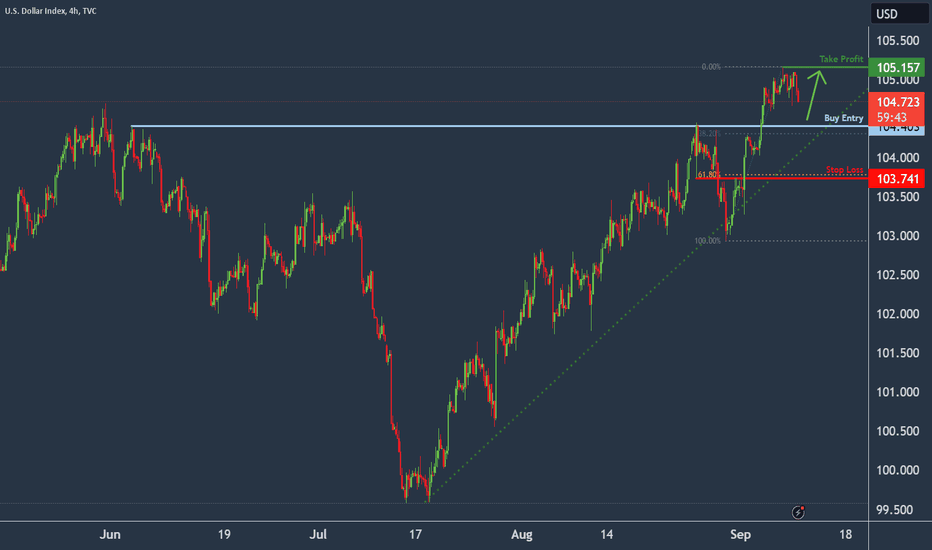The image size is (932, 550).
Task: Click the 61.80% Fibonacci level label
Action: tap(709, 174)
